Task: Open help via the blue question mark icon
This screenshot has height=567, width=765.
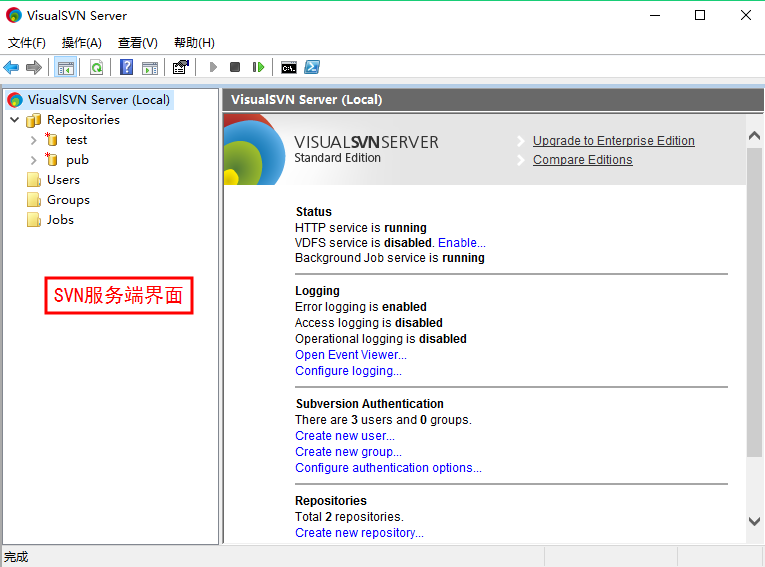Action: pos(126,67)
